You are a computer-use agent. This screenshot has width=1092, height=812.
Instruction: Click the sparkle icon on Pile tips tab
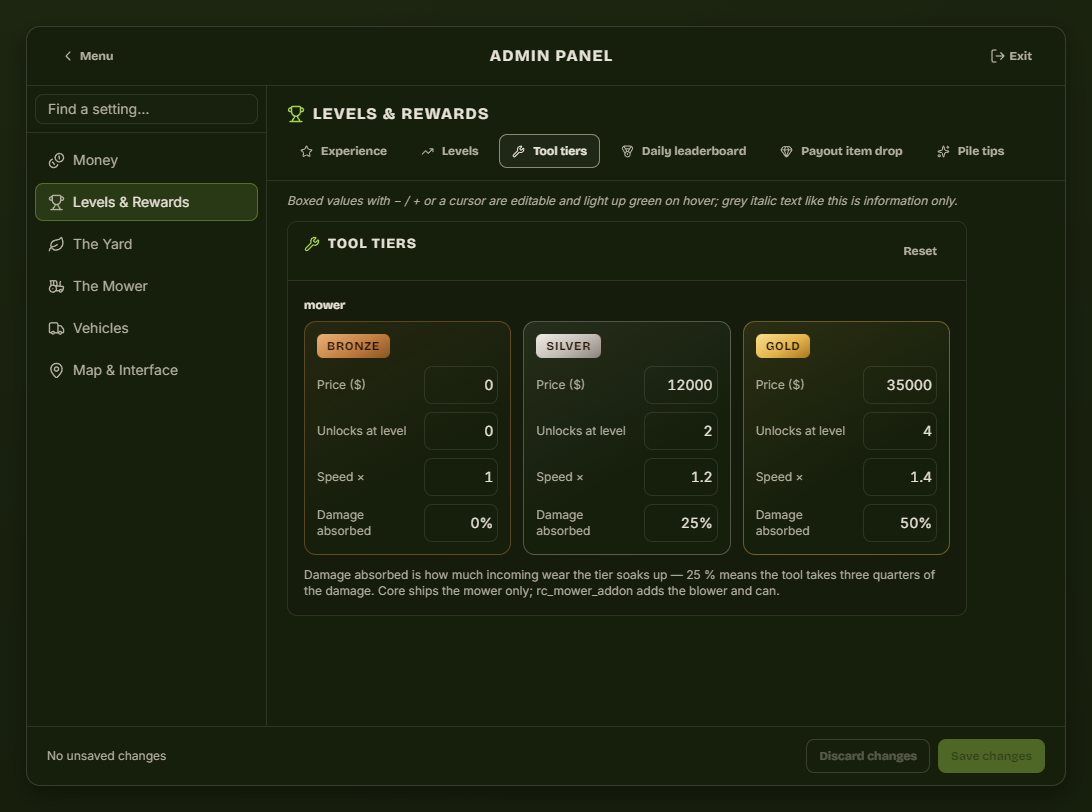943,151
